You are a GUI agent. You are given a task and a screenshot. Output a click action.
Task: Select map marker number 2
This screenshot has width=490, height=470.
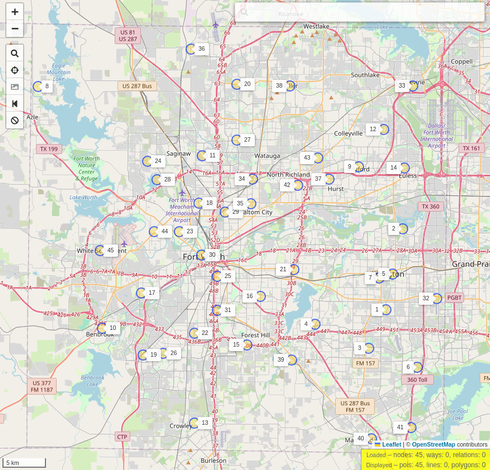click(403, 229)
